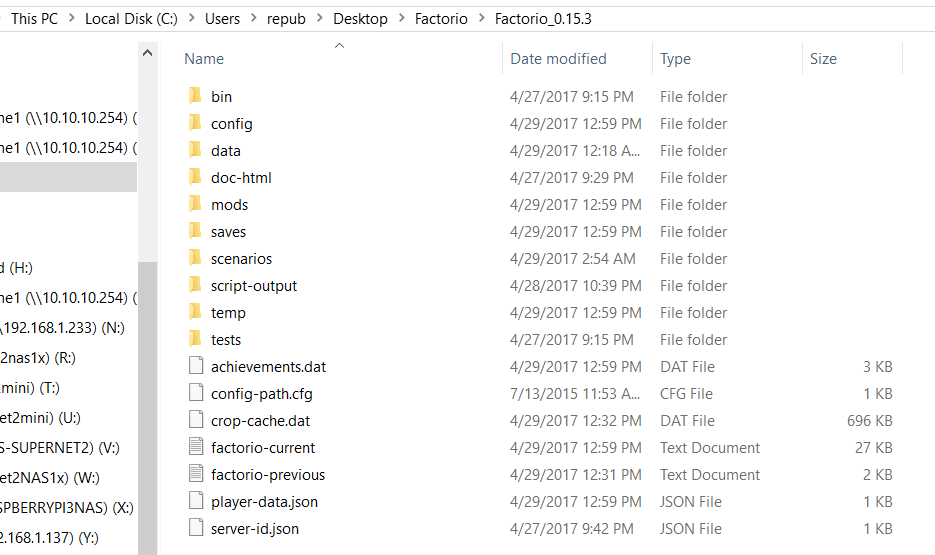Select the player-data.json file icon
Viewport: 935px width, 555px height.
click(196, 501)
